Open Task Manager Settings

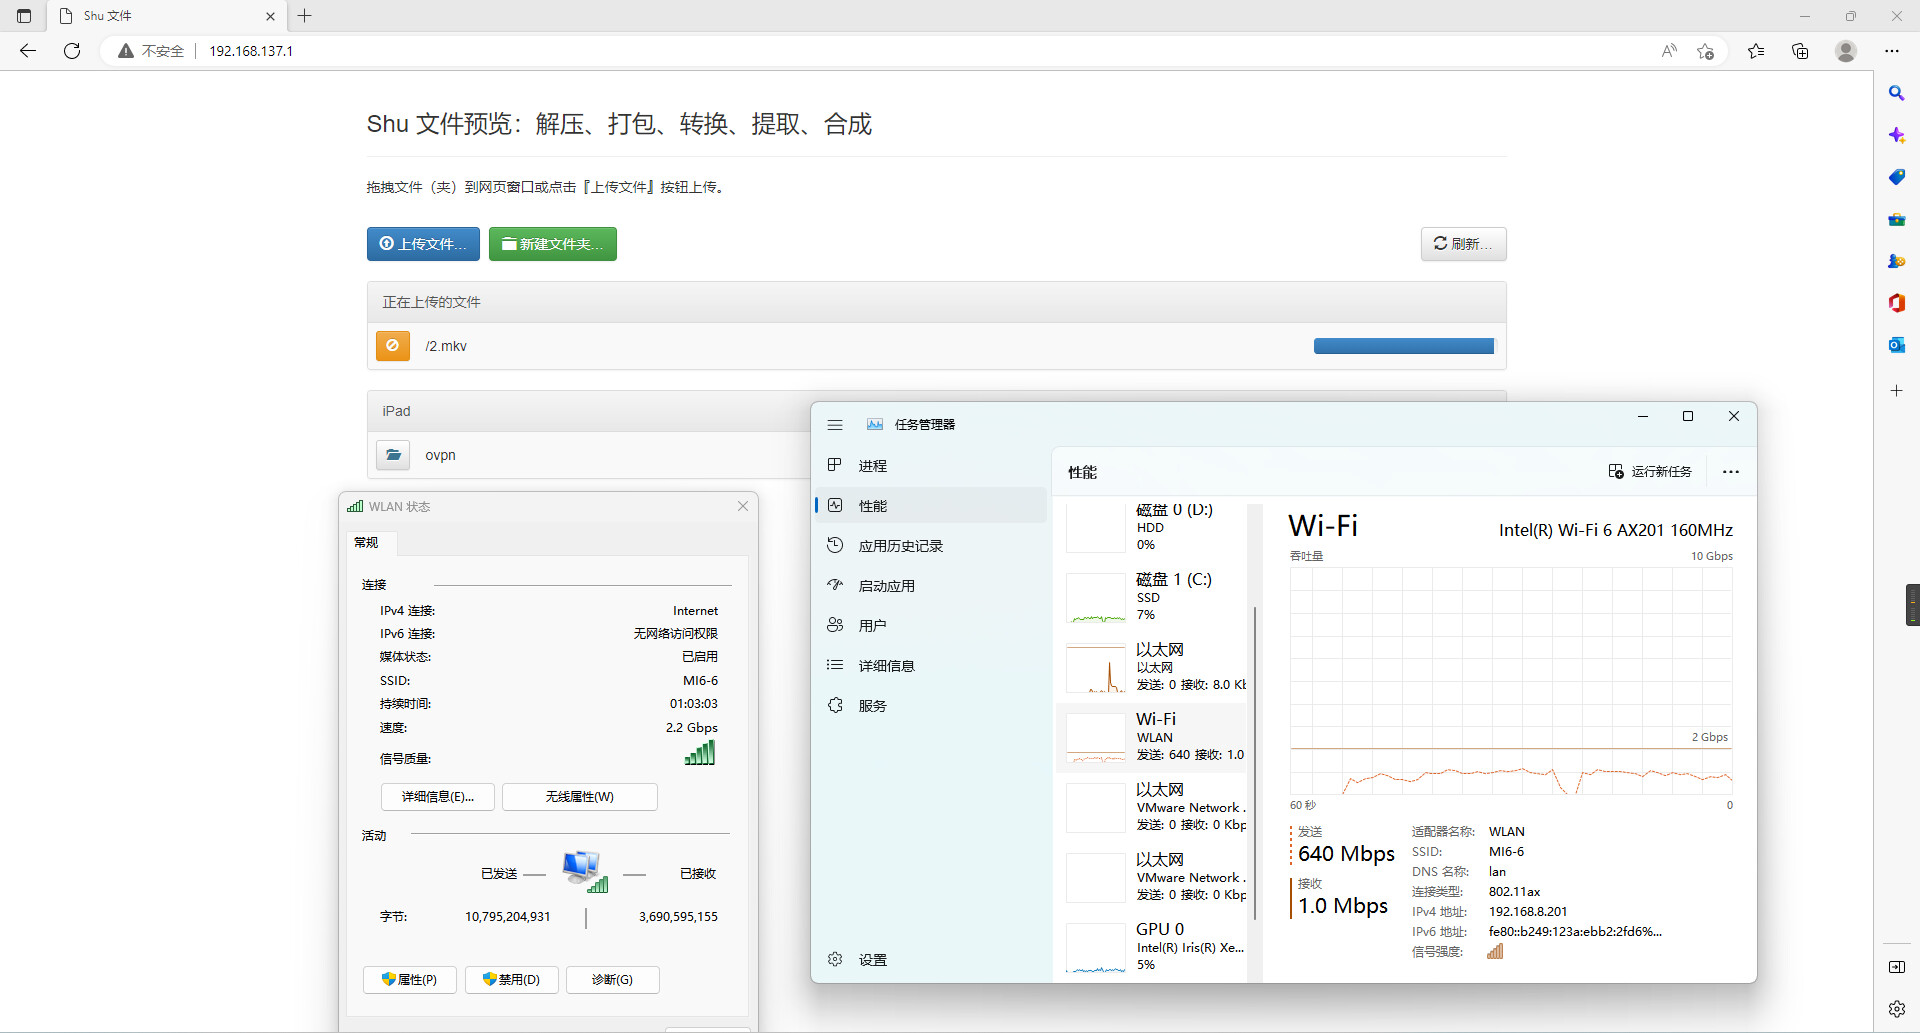(931, 960)
